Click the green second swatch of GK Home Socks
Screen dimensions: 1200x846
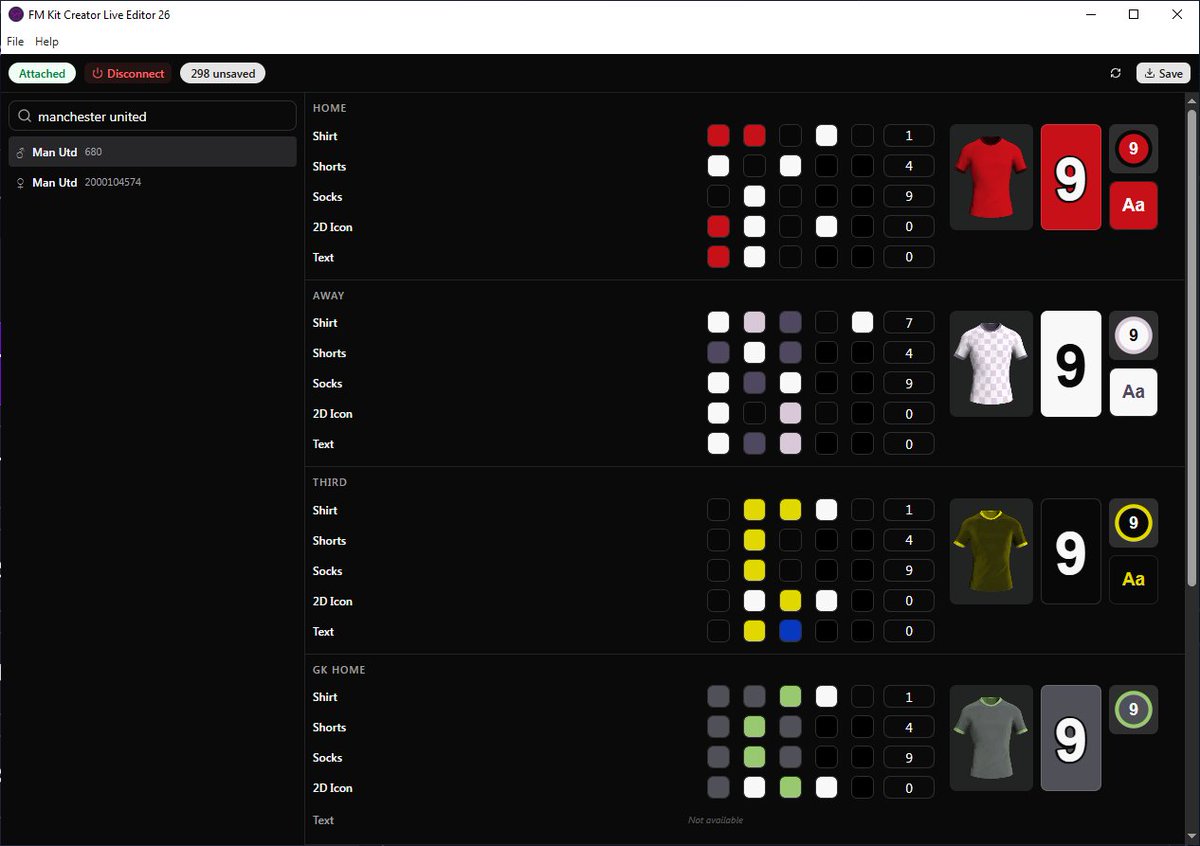(x=754, y=757)
